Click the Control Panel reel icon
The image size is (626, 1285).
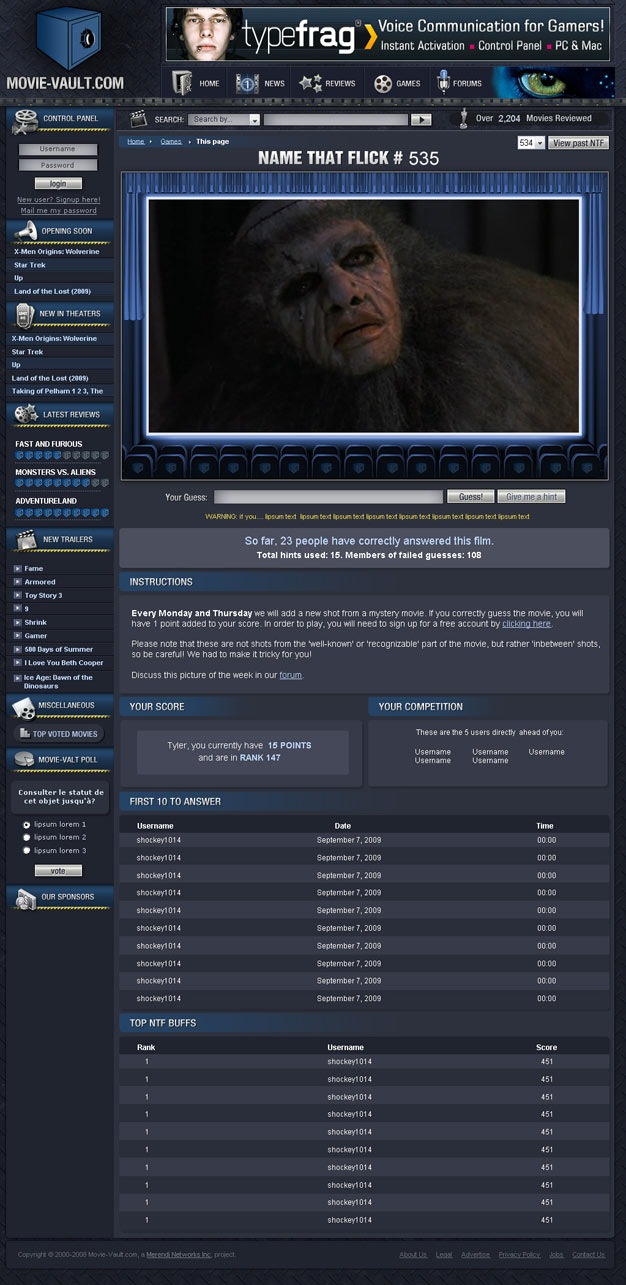click(x=25, y=120)
